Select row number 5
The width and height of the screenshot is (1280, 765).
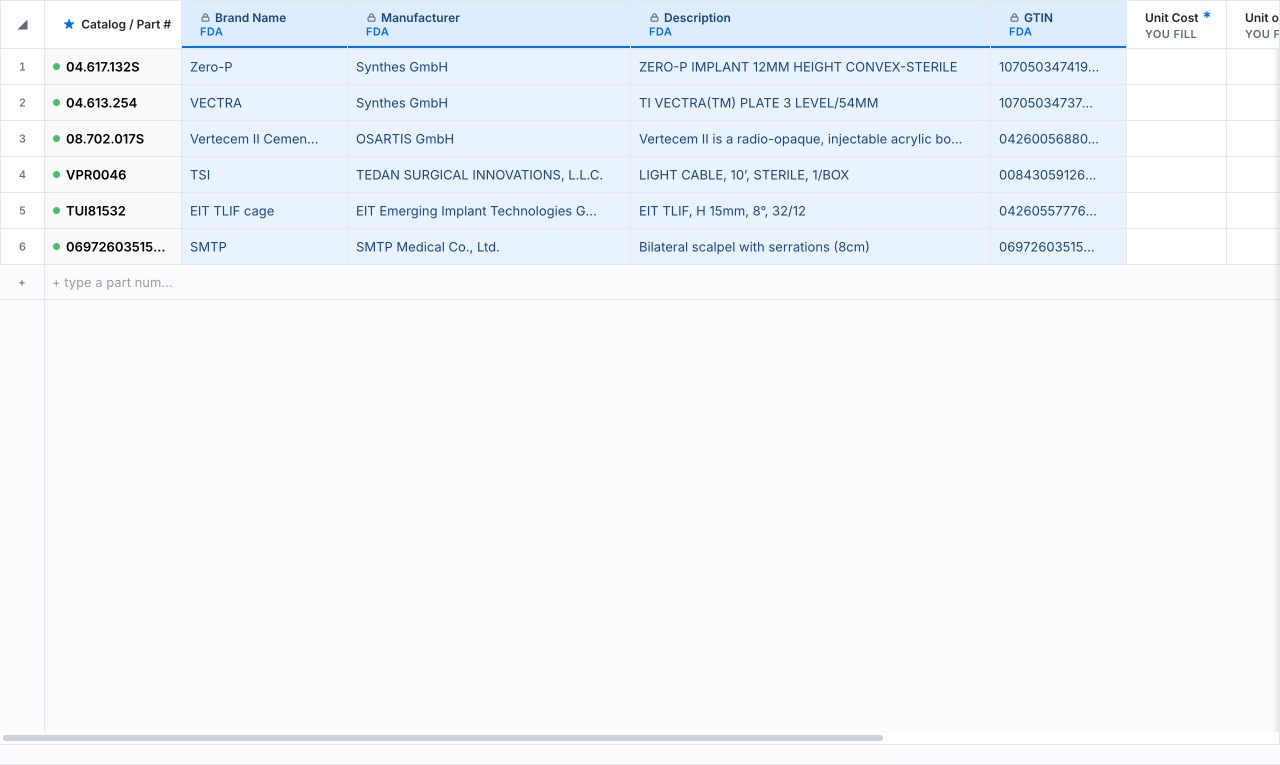pos(22,211)
